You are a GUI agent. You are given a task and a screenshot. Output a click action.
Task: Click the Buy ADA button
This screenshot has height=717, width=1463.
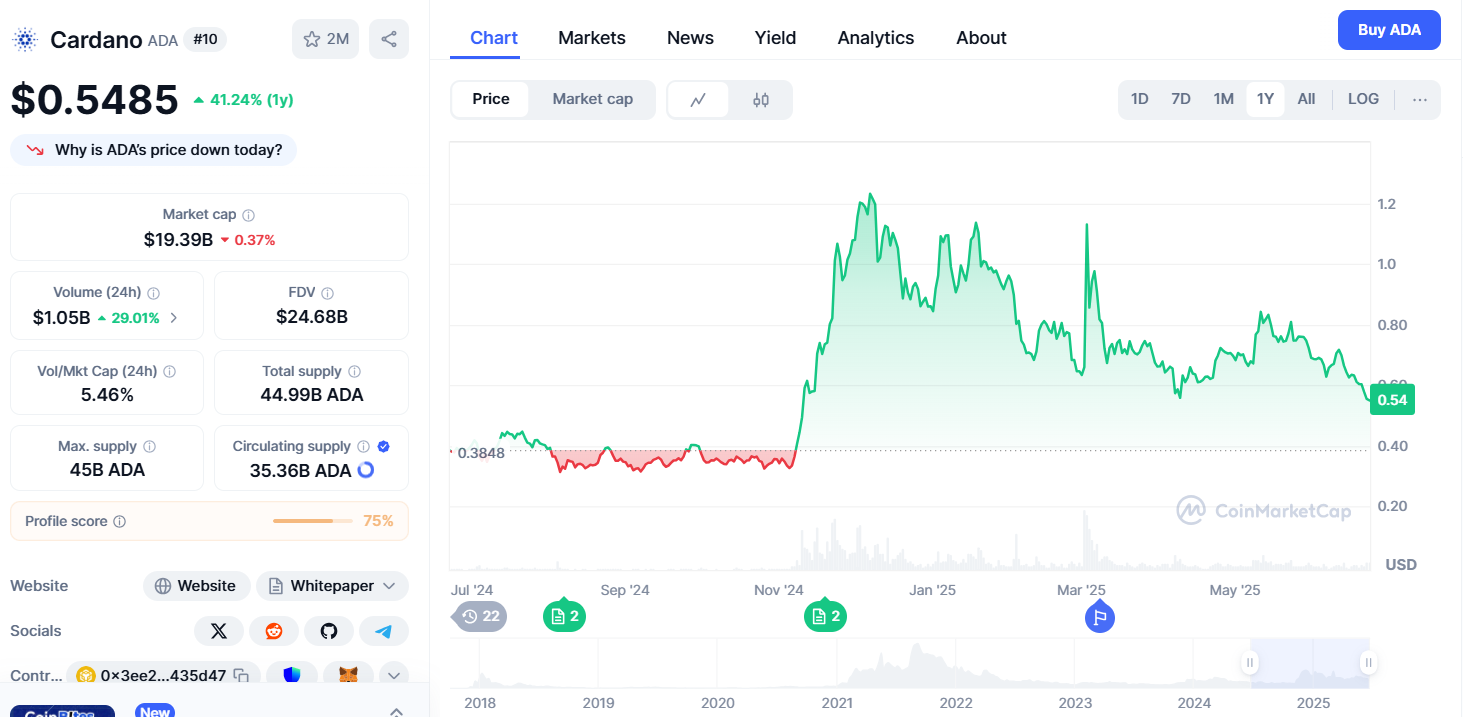1389,30
